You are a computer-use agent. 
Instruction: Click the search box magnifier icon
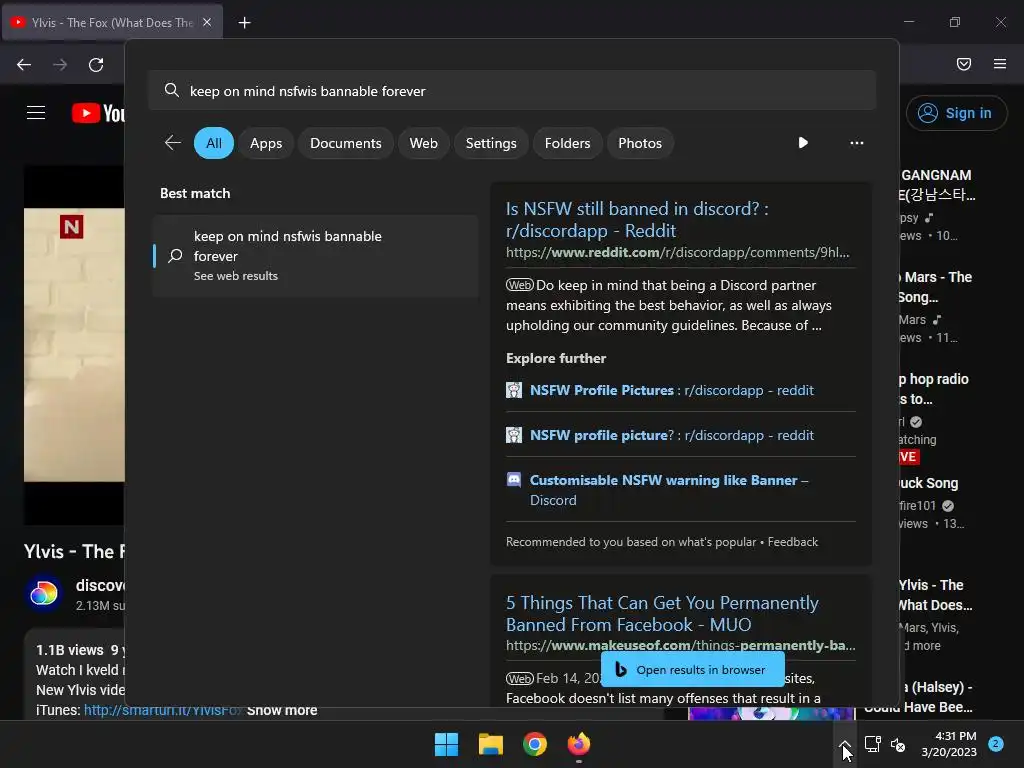[172, 90]
